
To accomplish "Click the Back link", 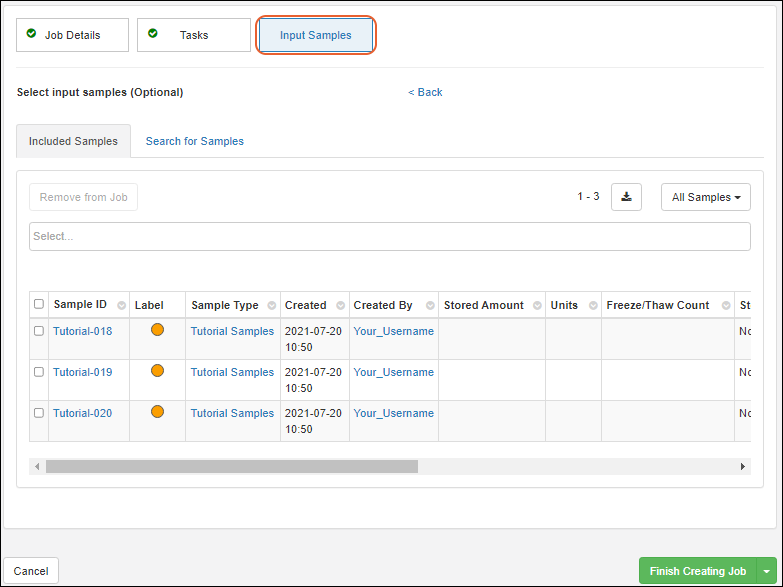I will [x=425, y=92].
